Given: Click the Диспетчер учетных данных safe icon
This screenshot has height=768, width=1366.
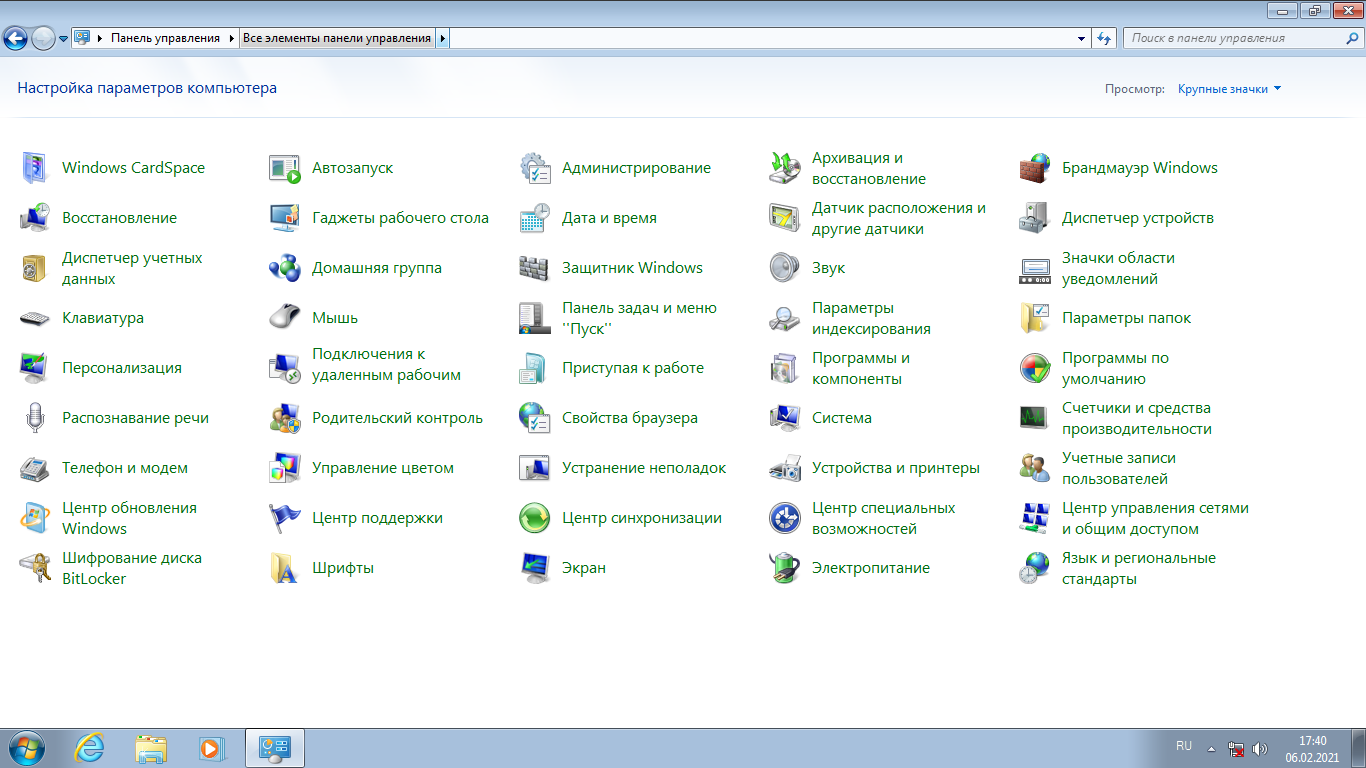Looking at the screenshot, I should tap(35, 268).
